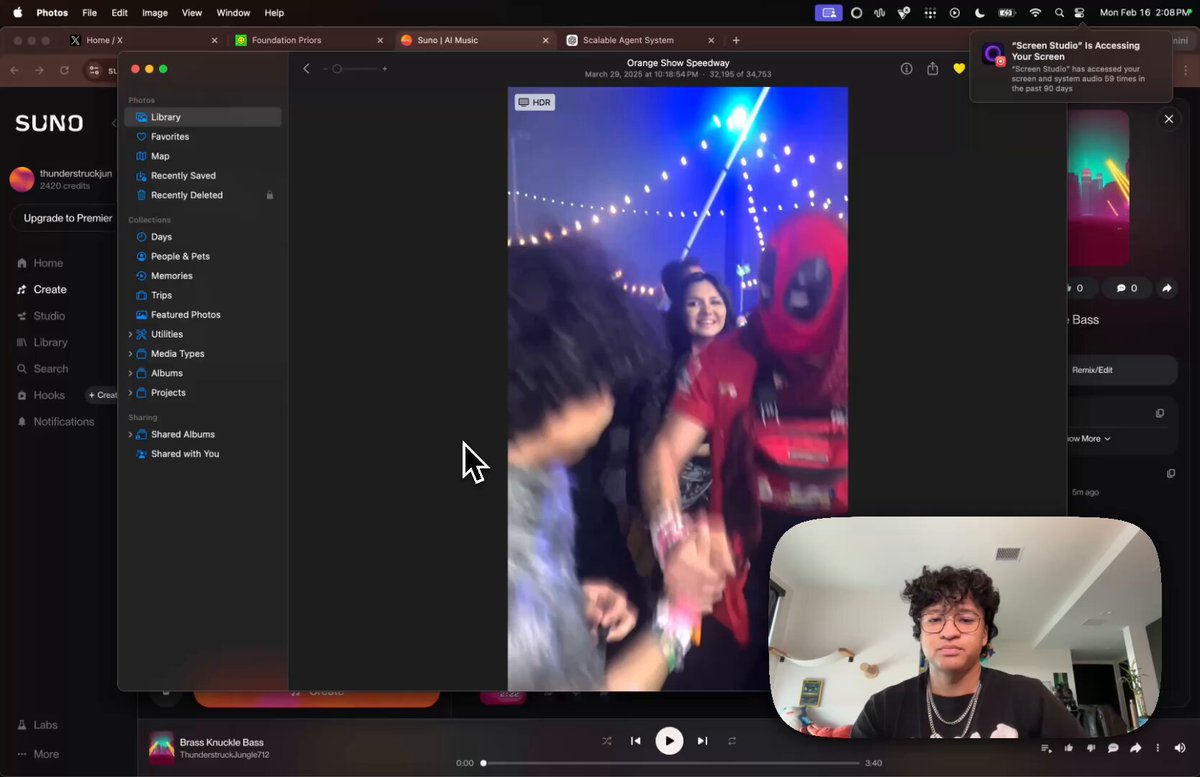
Task: Click Upgrade to Premier button
Action: coord(68,218)
